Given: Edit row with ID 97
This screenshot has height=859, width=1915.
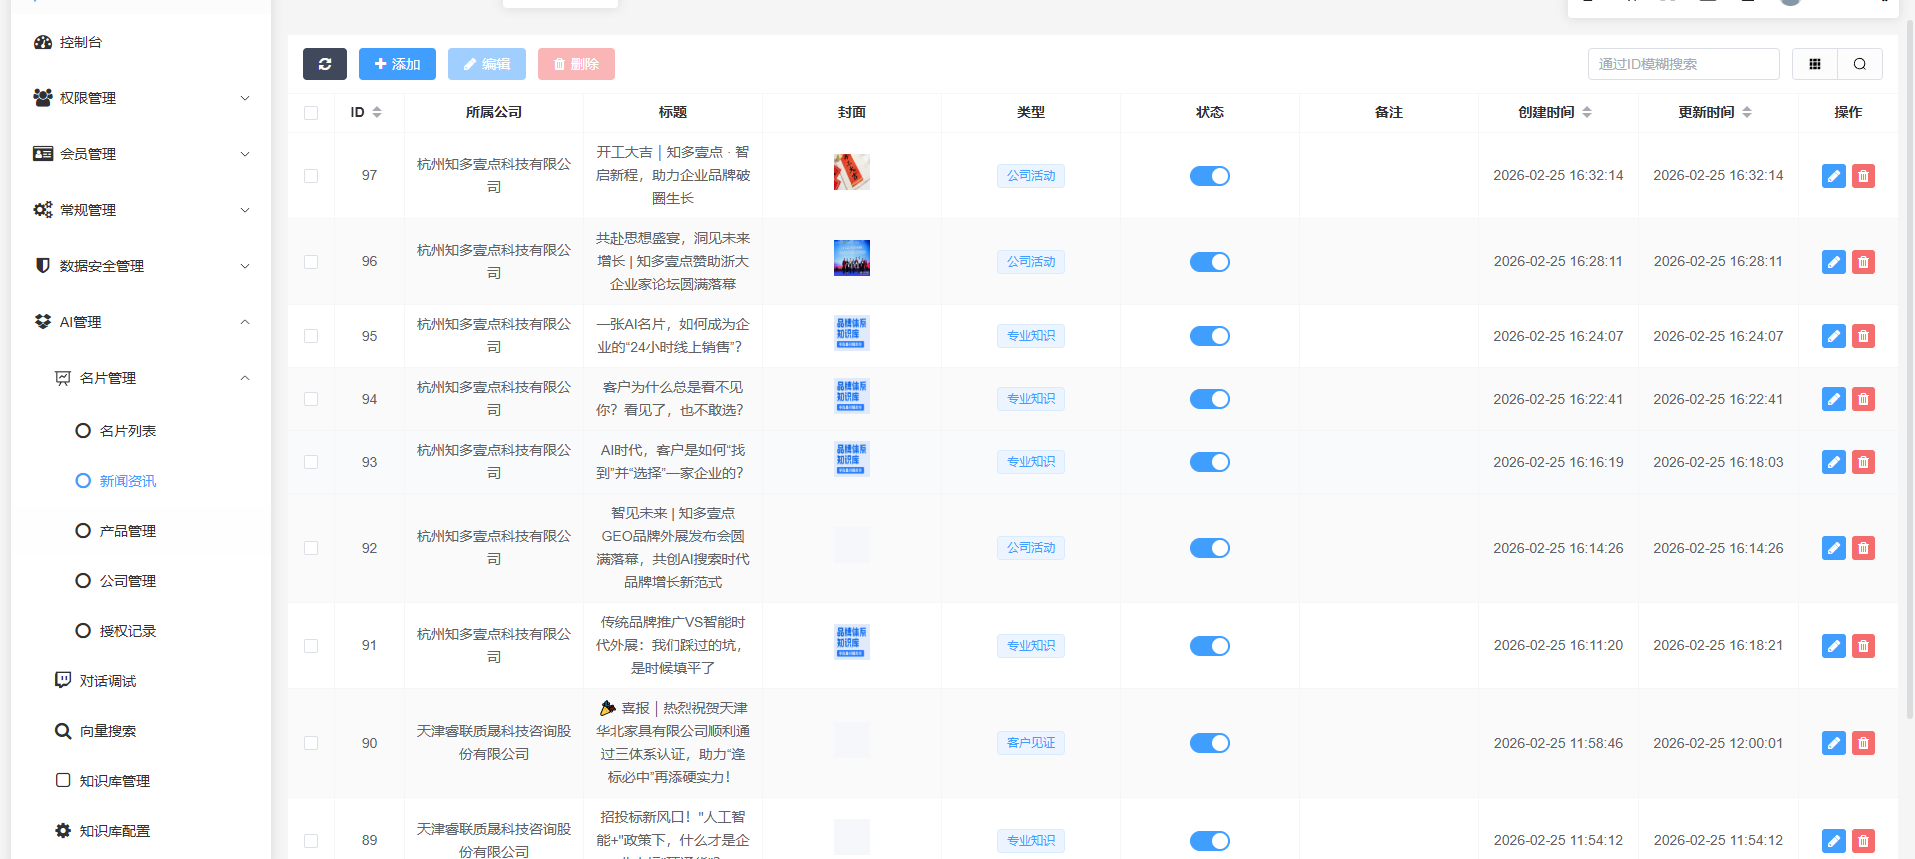Looking at the screenshot, I should [1833, 176].
